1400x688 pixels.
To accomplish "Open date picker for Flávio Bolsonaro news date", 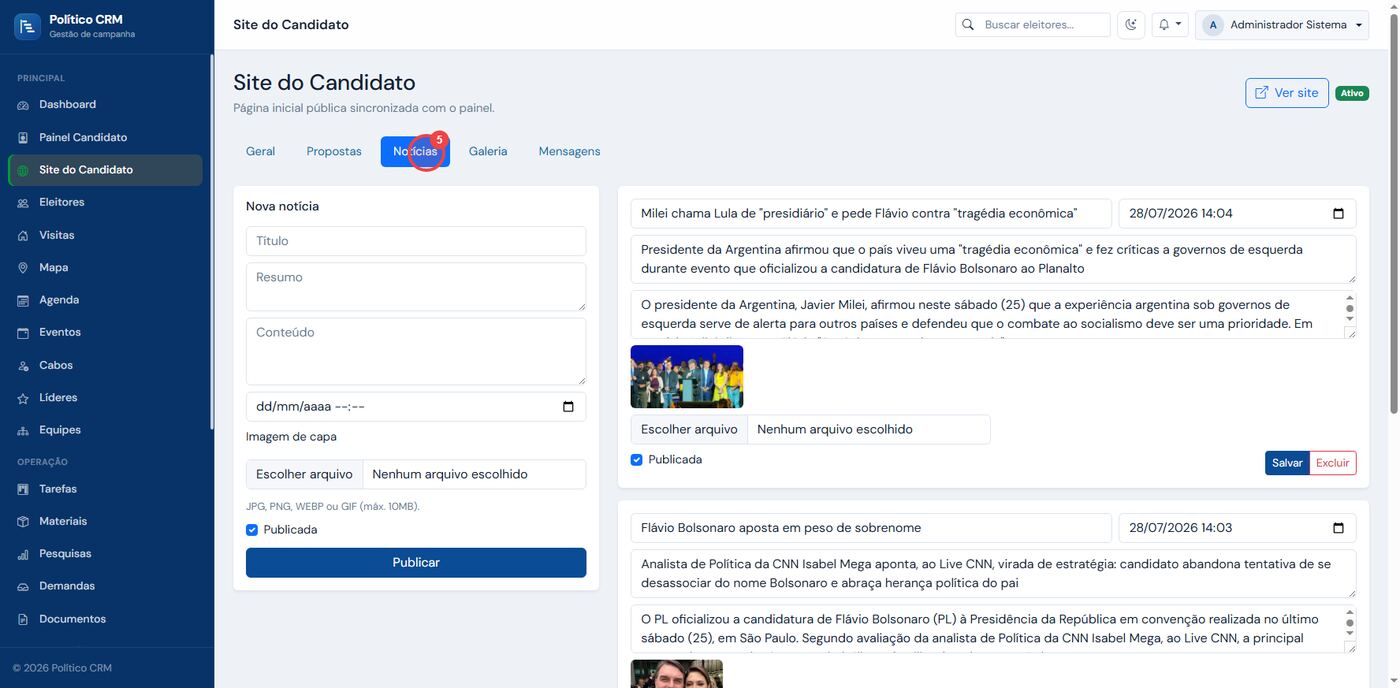I will pos(1338,528).
